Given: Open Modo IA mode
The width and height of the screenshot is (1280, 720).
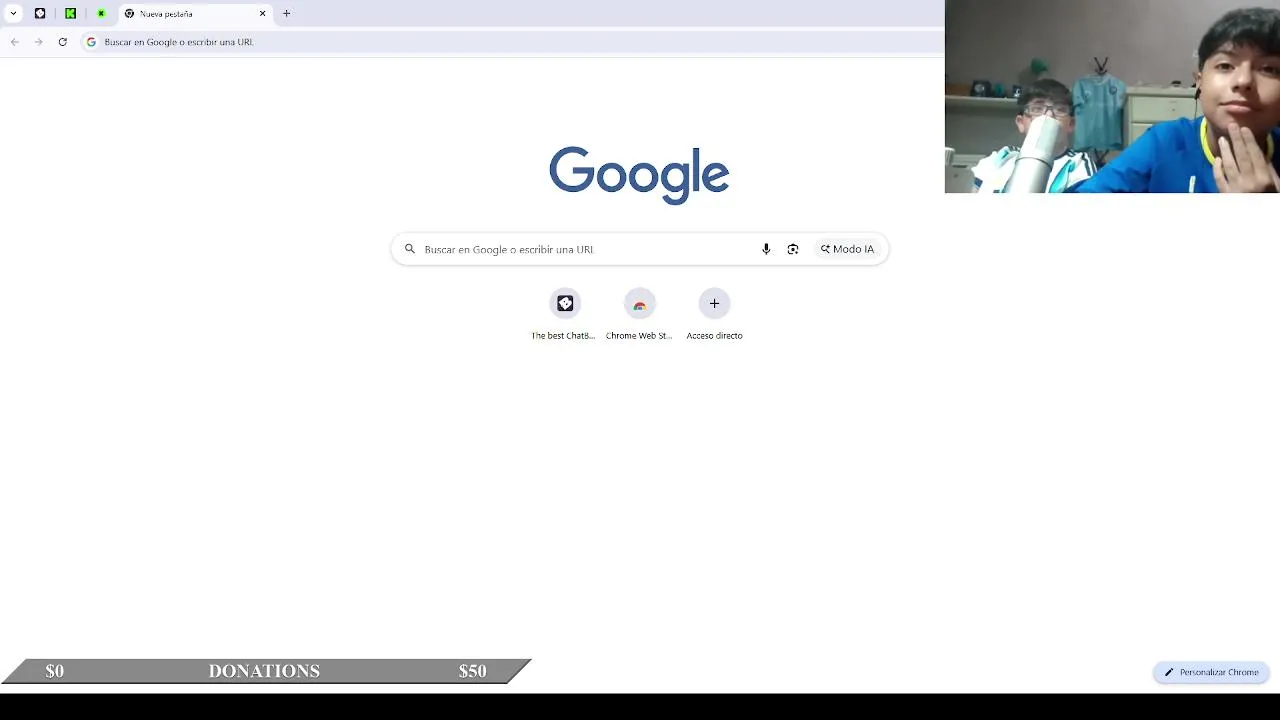Looking at the screenshot, I should 847,249.
